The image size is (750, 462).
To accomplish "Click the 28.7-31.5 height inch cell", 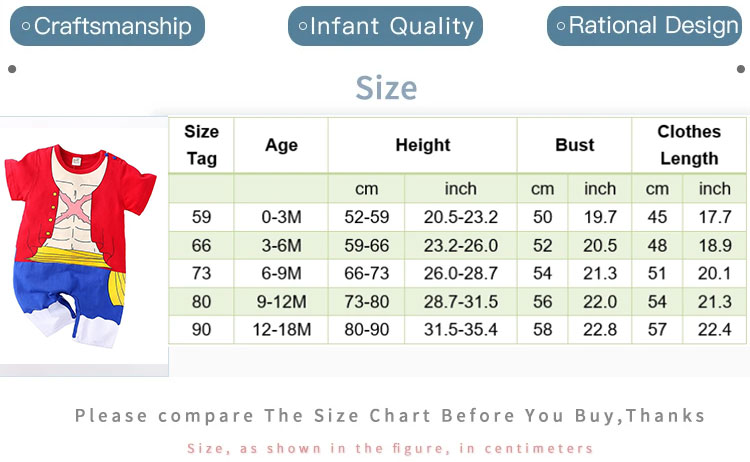I will point(460,301).
